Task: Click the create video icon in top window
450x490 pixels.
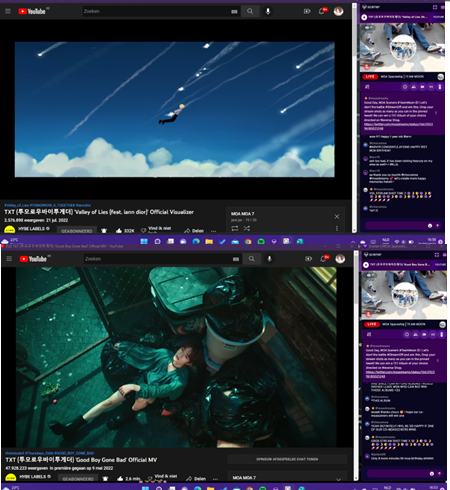Action: pyautogui.click(x=307, y=11)
